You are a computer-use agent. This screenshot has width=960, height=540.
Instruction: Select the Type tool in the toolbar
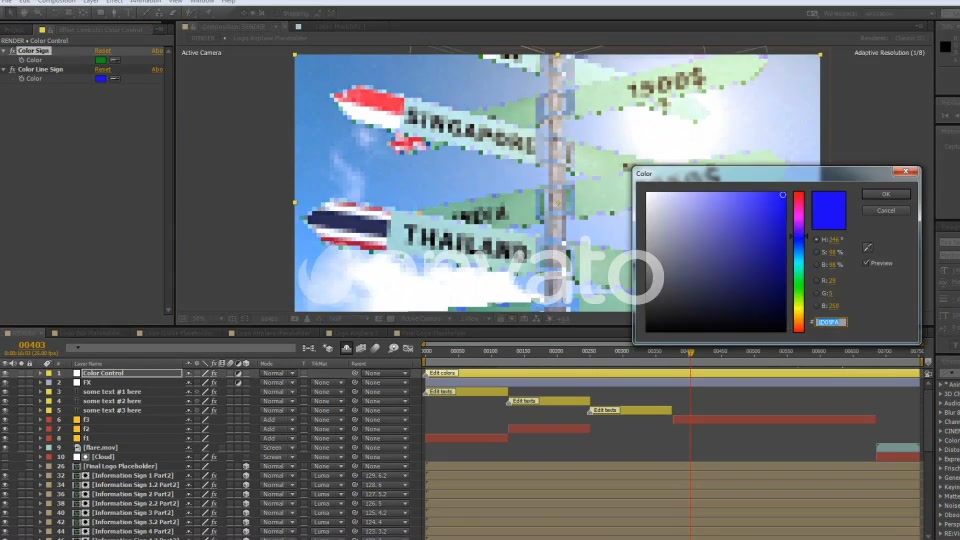[128, 12]
